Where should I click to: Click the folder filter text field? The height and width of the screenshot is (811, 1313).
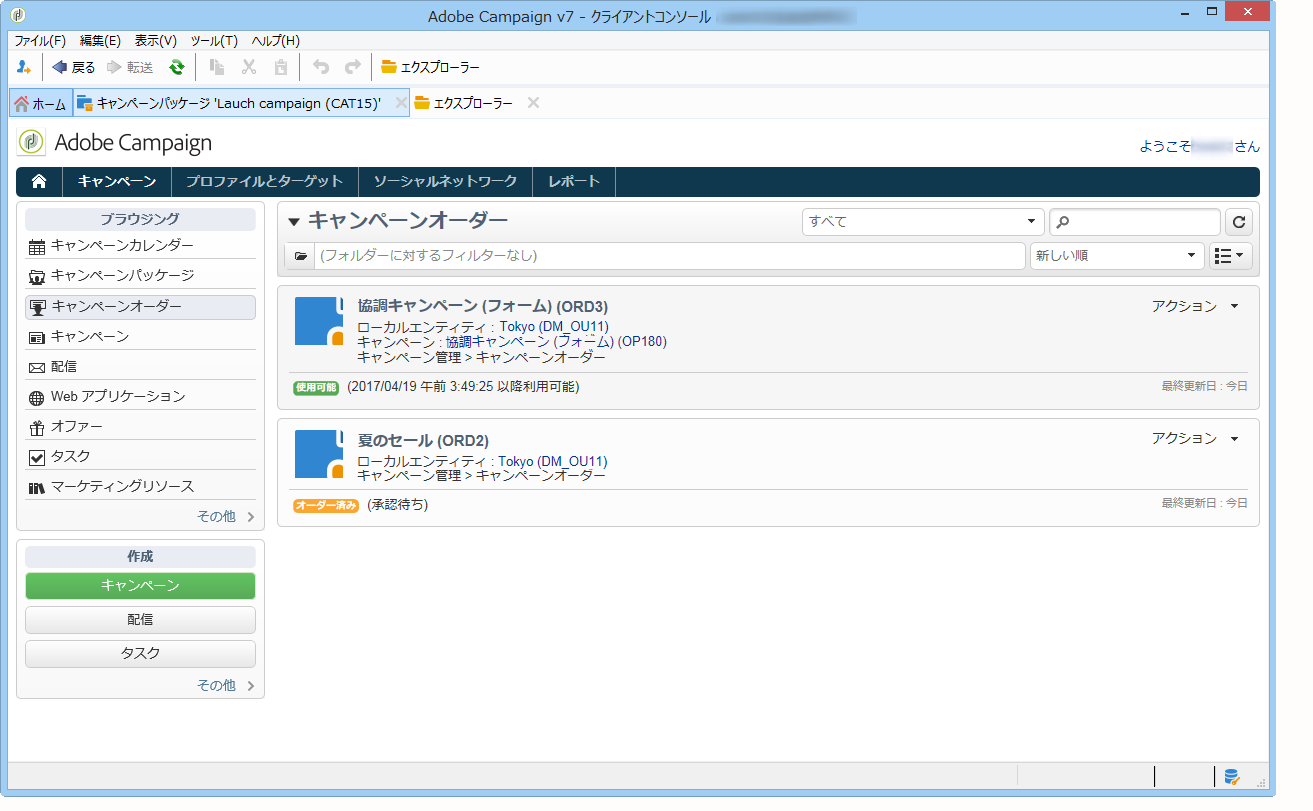click(x=670, y=256)
